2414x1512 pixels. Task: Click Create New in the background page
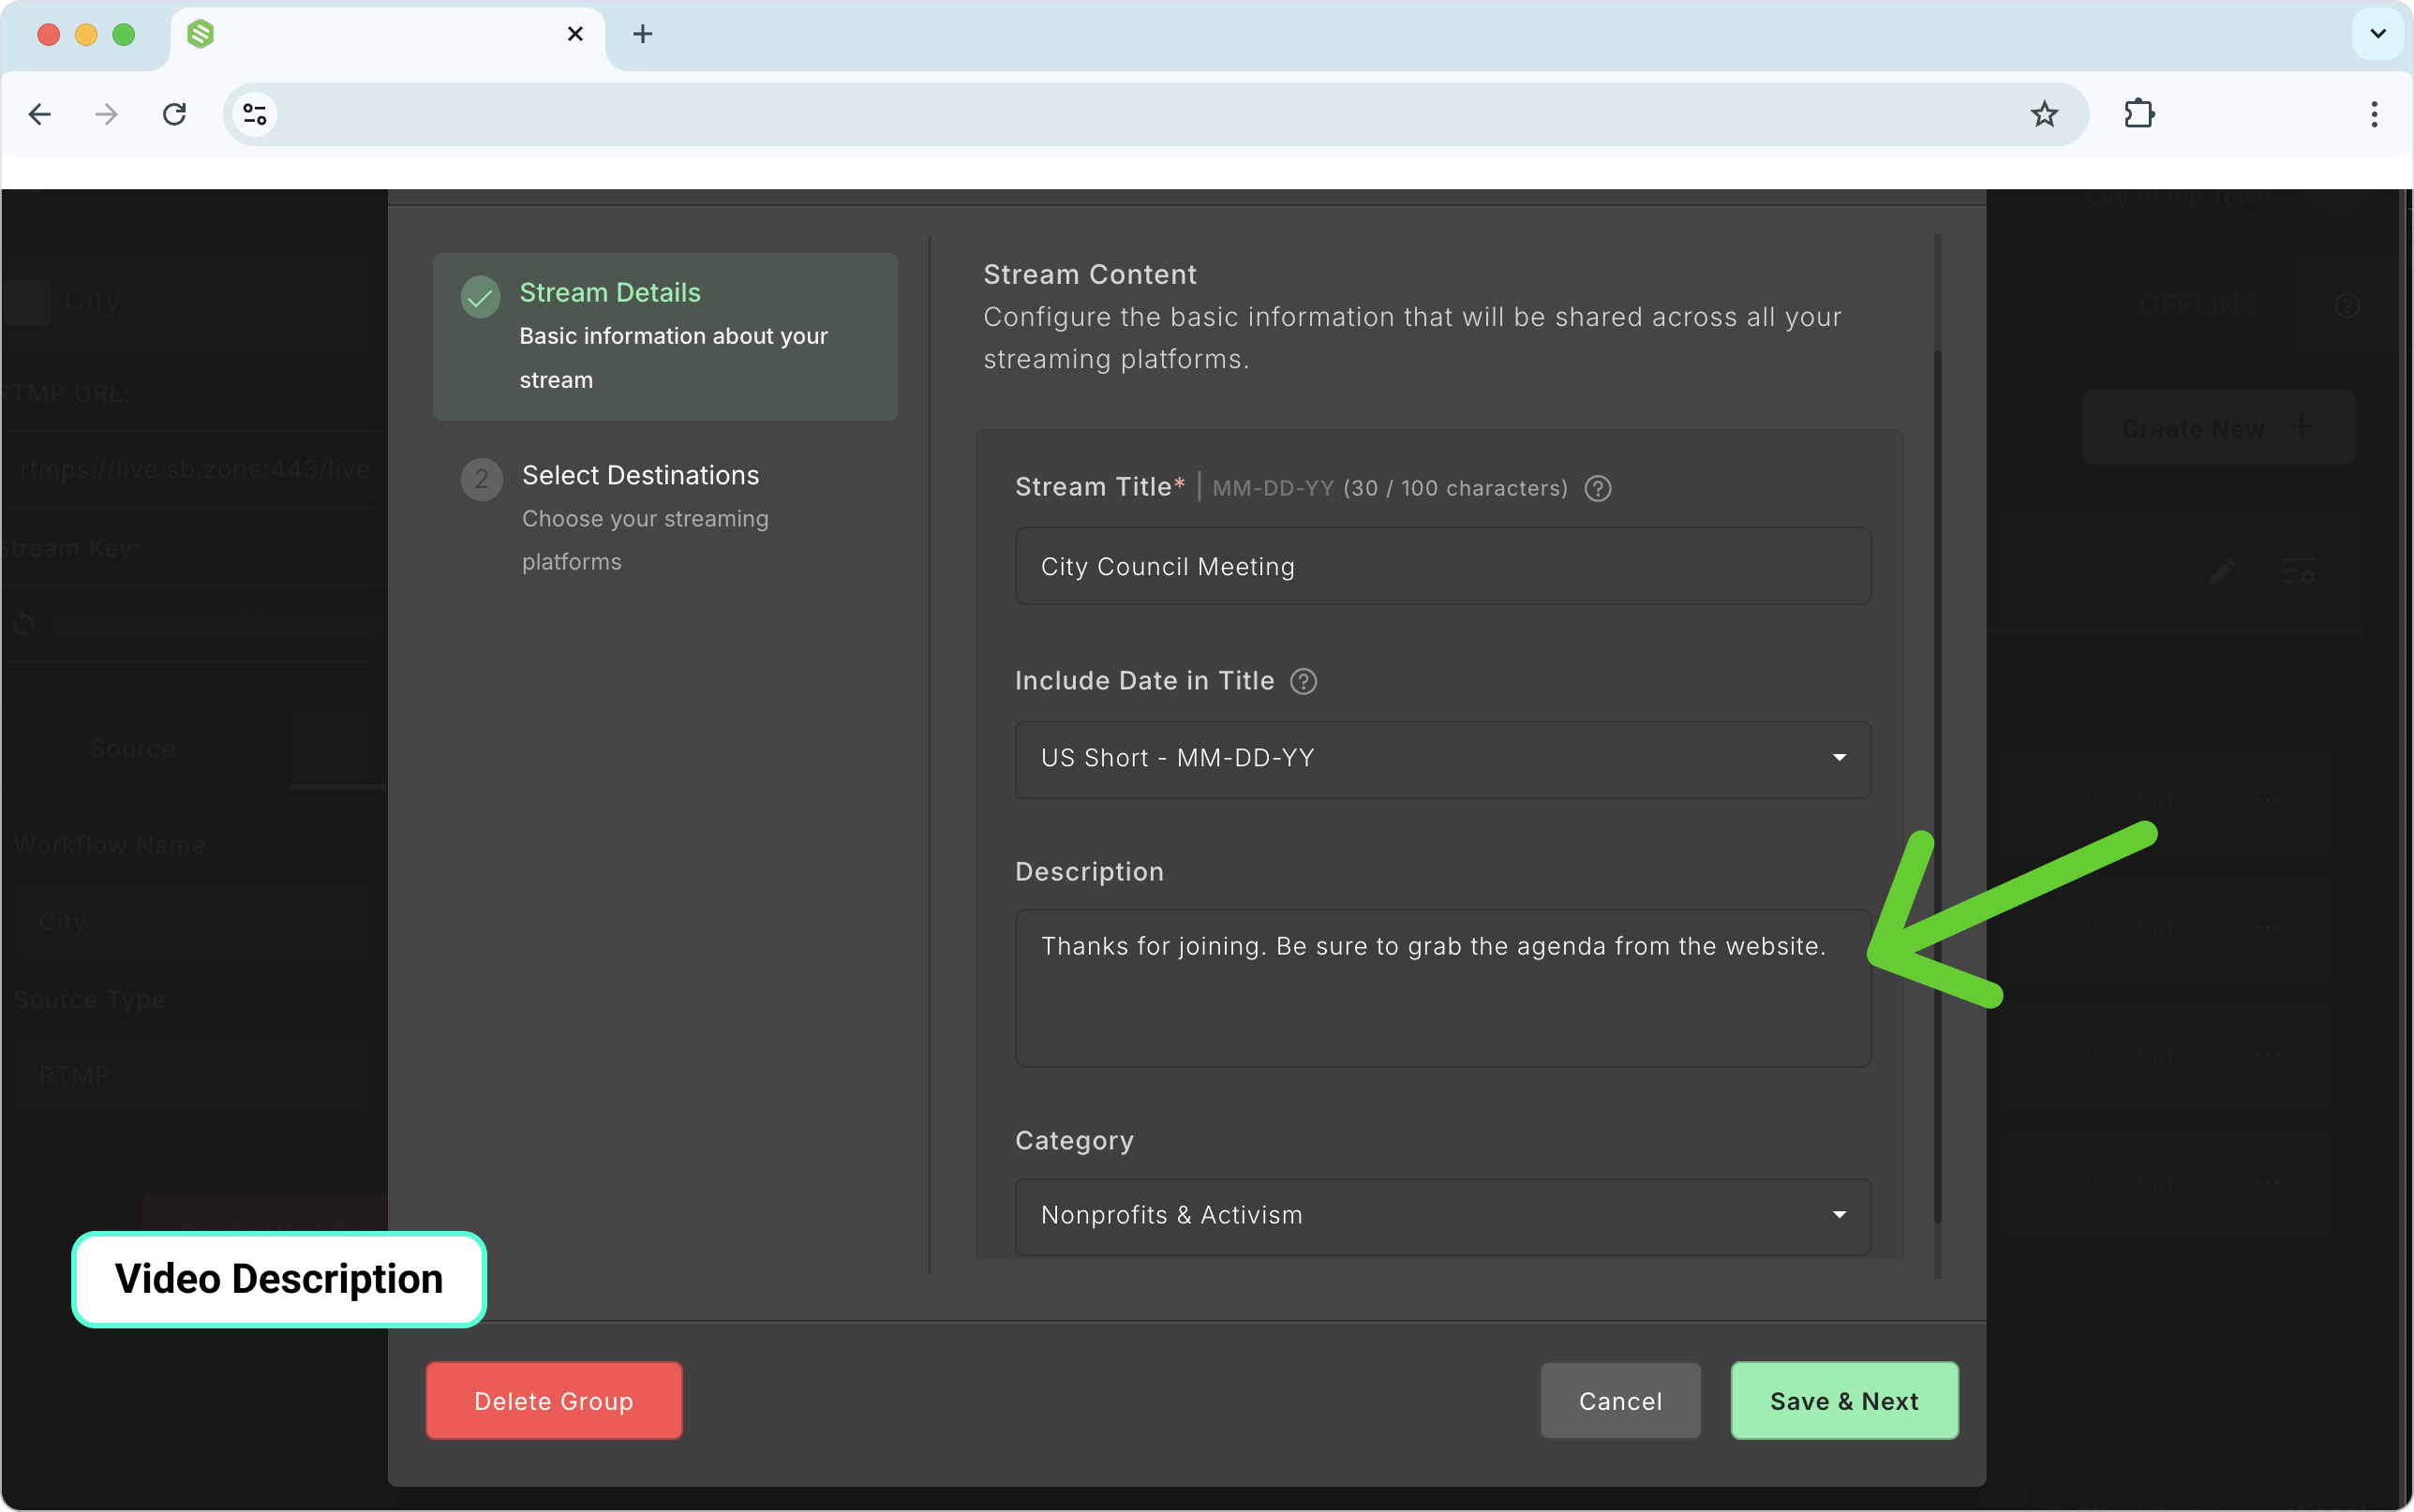(x=2218, y=428)
